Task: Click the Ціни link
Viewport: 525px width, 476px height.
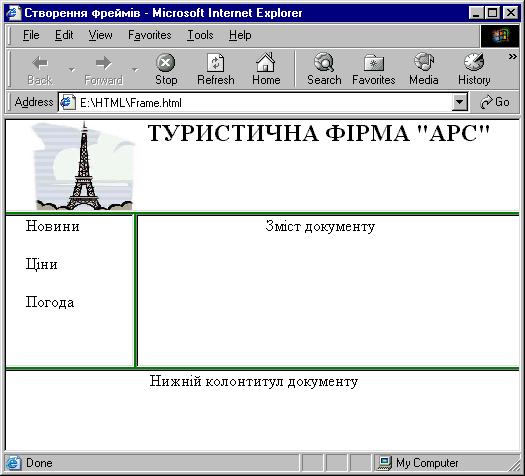Action: tap(42, 264)
